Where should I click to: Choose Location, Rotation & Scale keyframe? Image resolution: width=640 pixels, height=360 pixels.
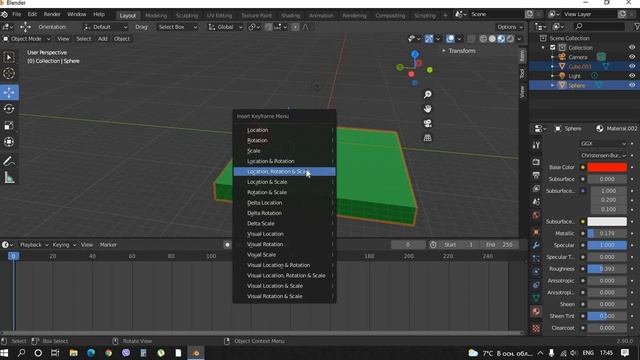(x=284, y=172)
